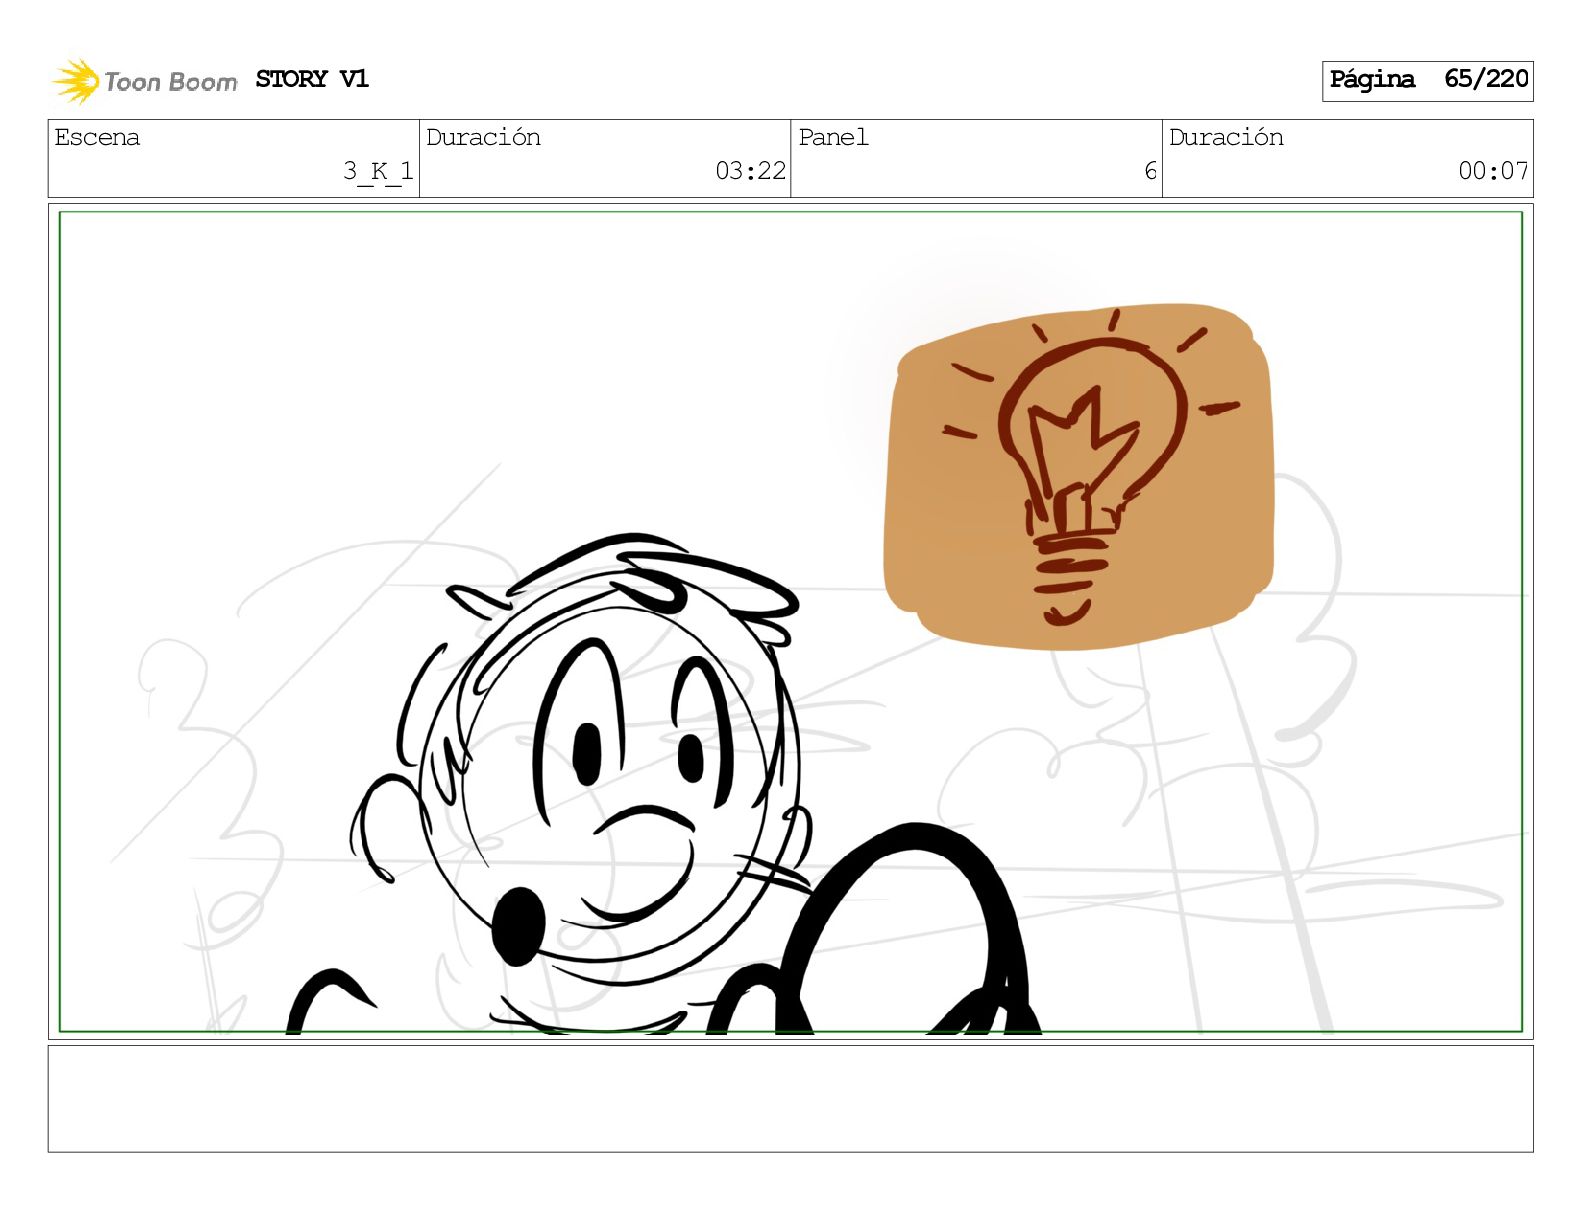Viewport: 1584px width, 1224px height.
Task: Click the cartoon character's face
Action: (x=609, y=780)
